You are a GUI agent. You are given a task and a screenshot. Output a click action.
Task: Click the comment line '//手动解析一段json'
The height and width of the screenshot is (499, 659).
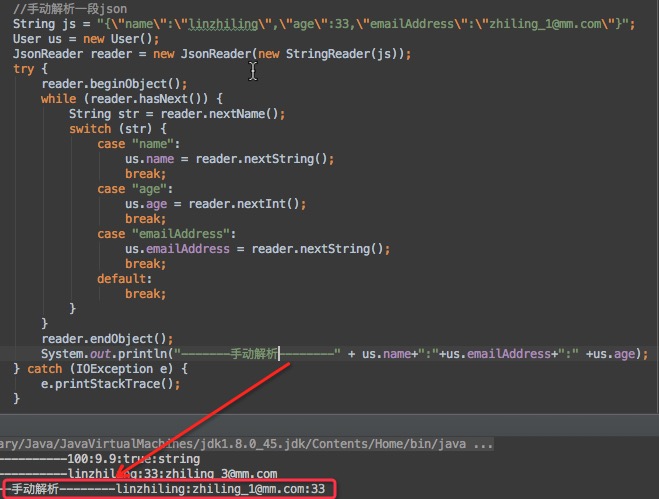[70, 9]
